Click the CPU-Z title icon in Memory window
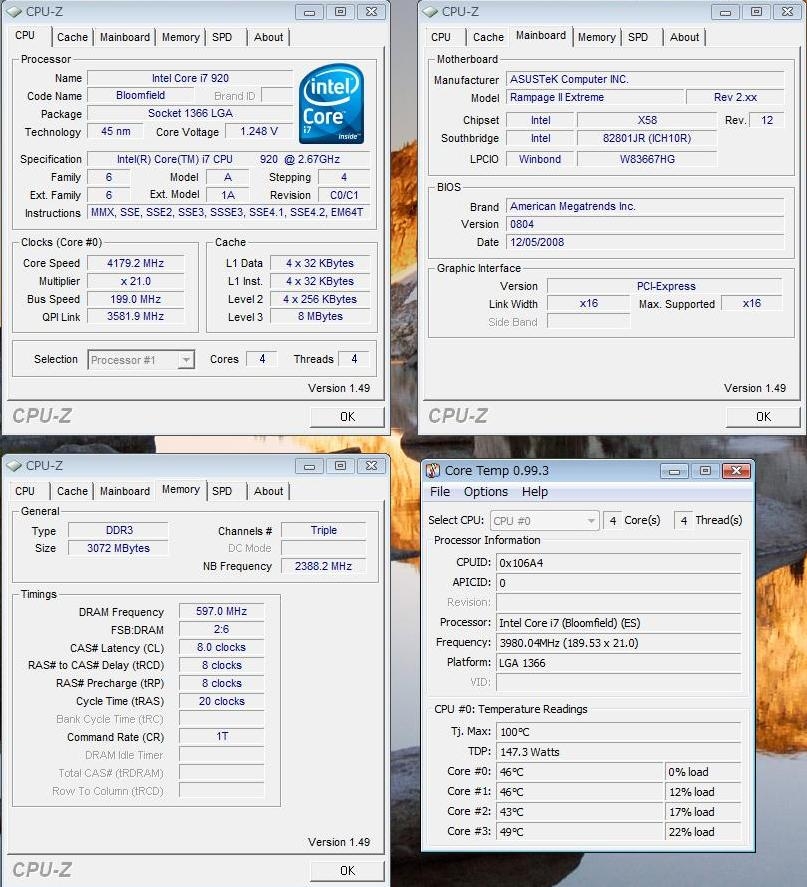This screenshot has height=887, width=807. [14, 466]
